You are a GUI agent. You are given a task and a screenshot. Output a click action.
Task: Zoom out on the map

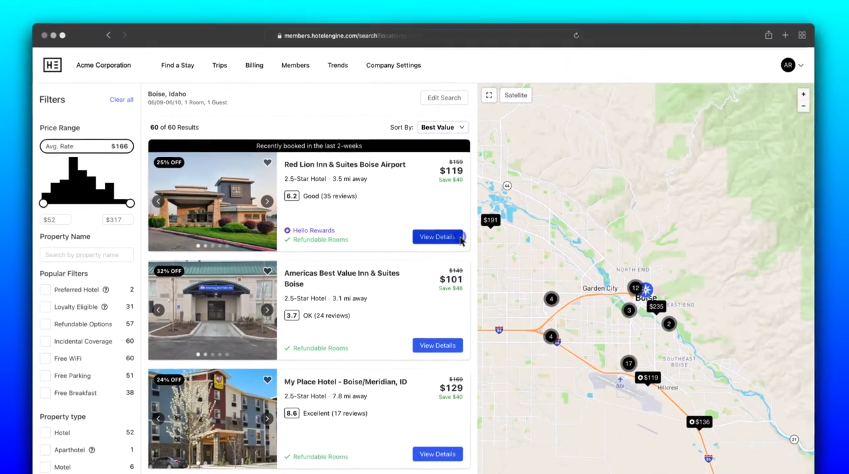(x=804, y=106)
